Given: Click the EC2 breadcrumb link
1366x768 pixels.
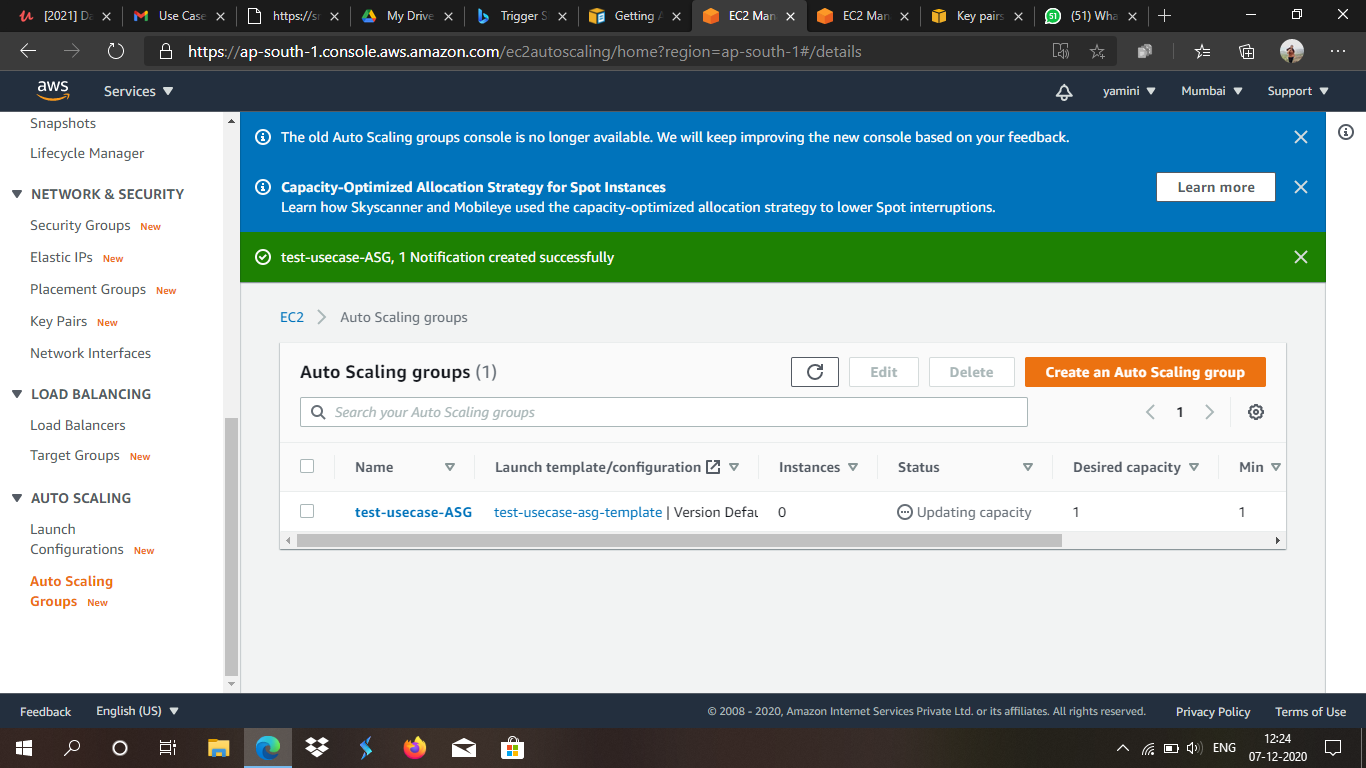Looking at the screenshot, I should coord(292,317).
